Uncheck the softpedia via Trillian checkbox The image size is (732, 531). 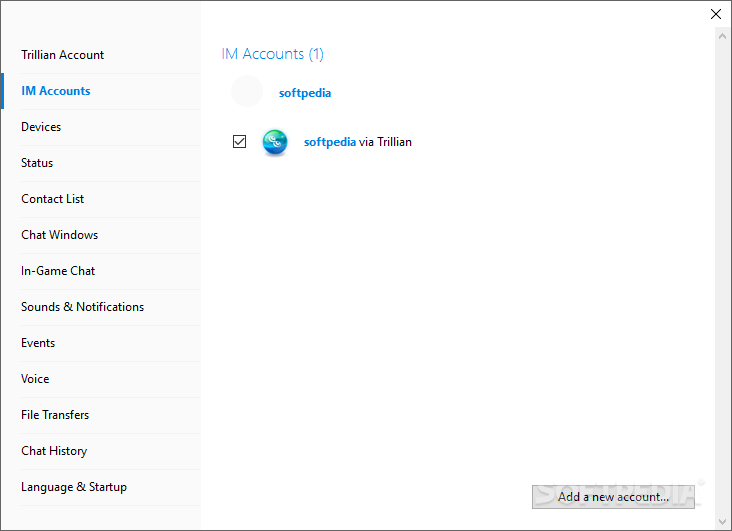click(239, 142)
